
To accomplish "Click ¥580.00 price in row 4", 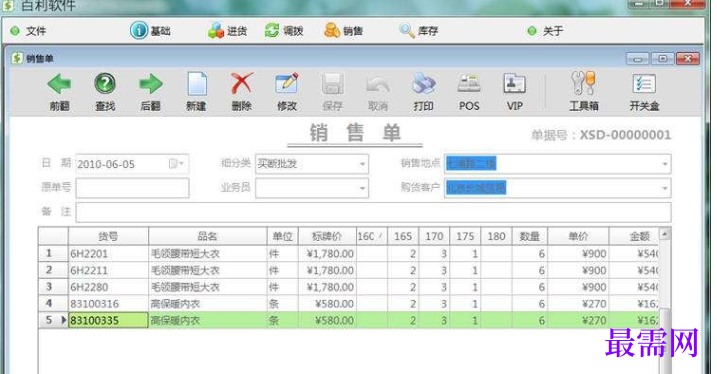I will (x=327, y=304).
